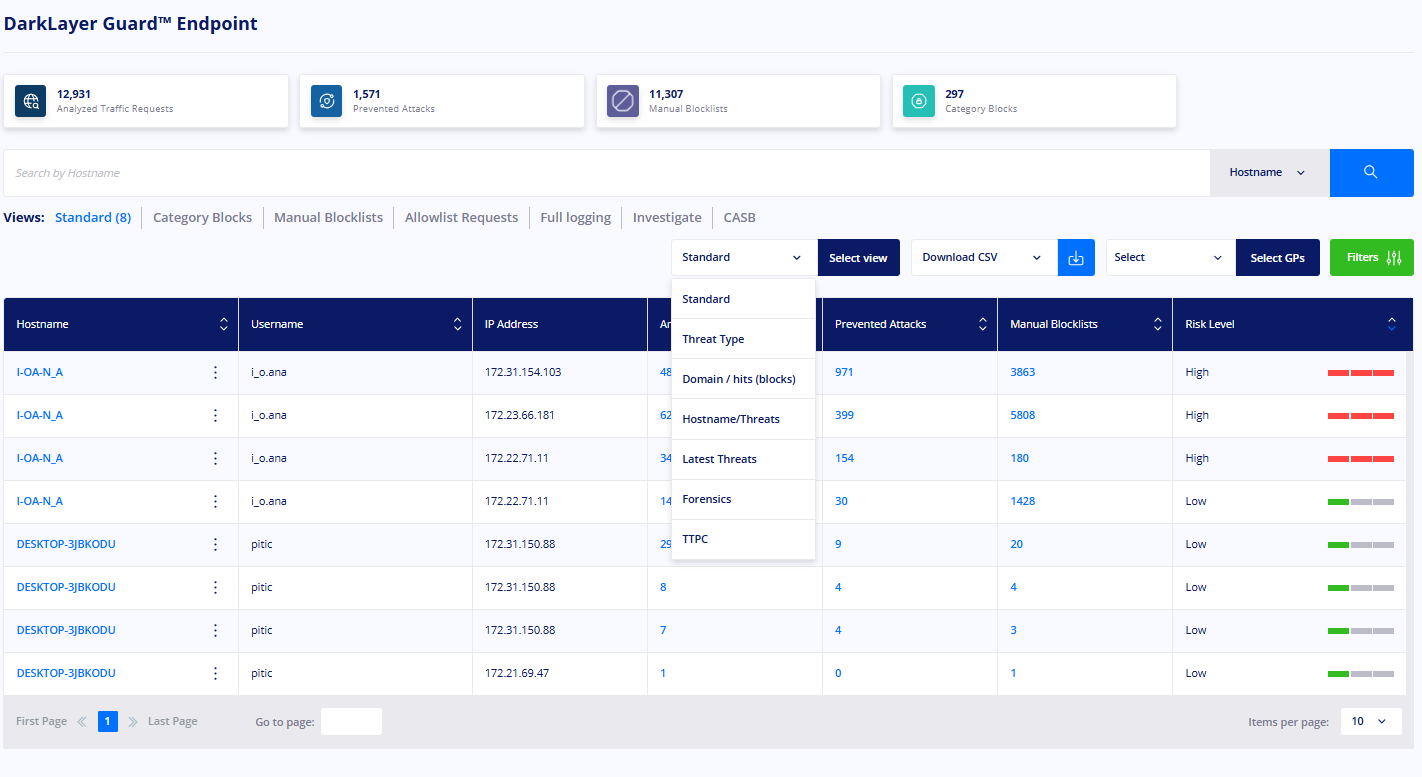Open 3863 manual blocklists link
Viewport: 1422px width, 777px height.
coord(1023,372)
